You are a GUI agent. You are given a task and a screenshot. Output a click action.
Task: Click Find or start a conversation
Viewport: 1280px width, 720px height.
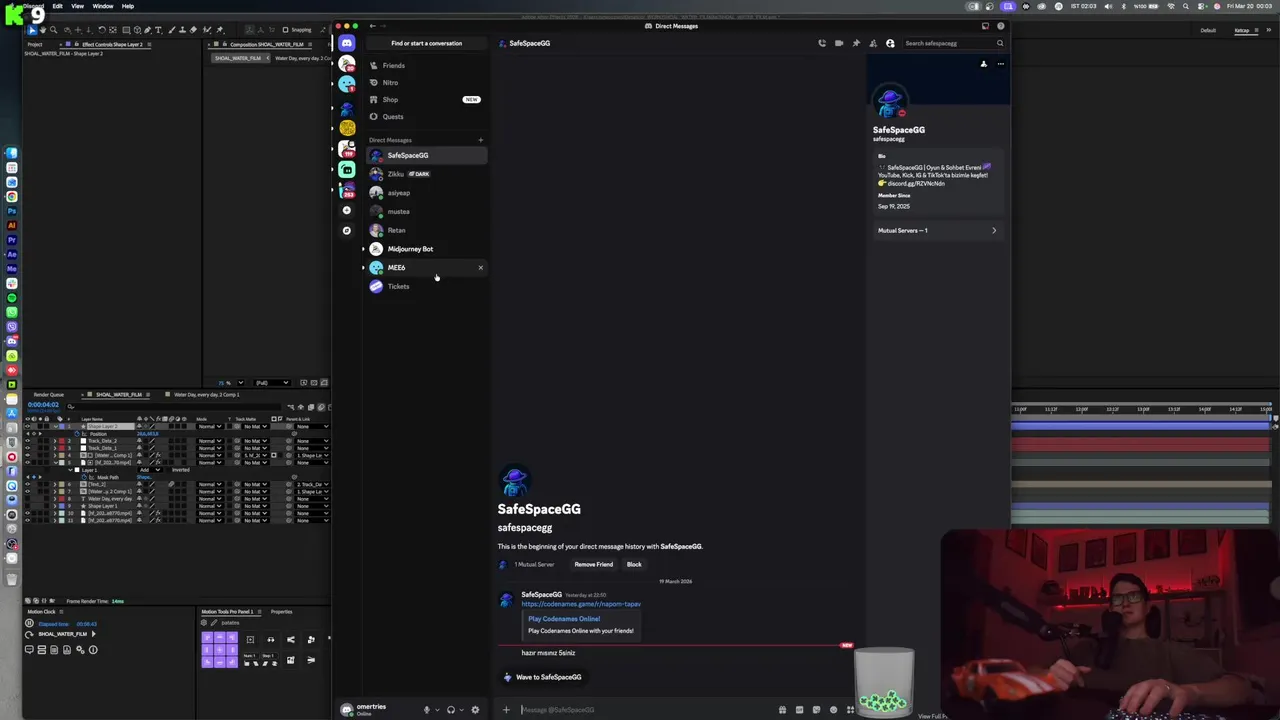pyautogui.click(x=427, y=43)
